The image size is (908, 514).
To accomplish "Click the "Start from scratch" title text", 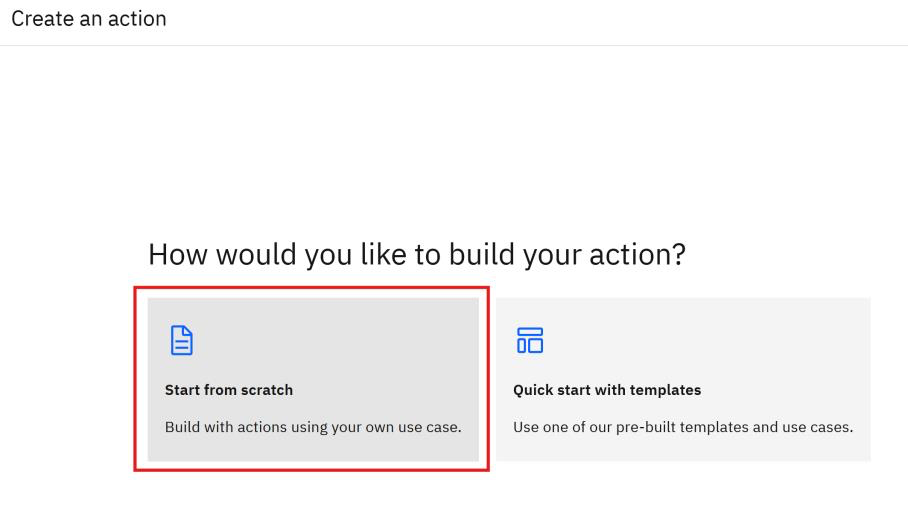I will pyautogui.click(x=229, y=390).
